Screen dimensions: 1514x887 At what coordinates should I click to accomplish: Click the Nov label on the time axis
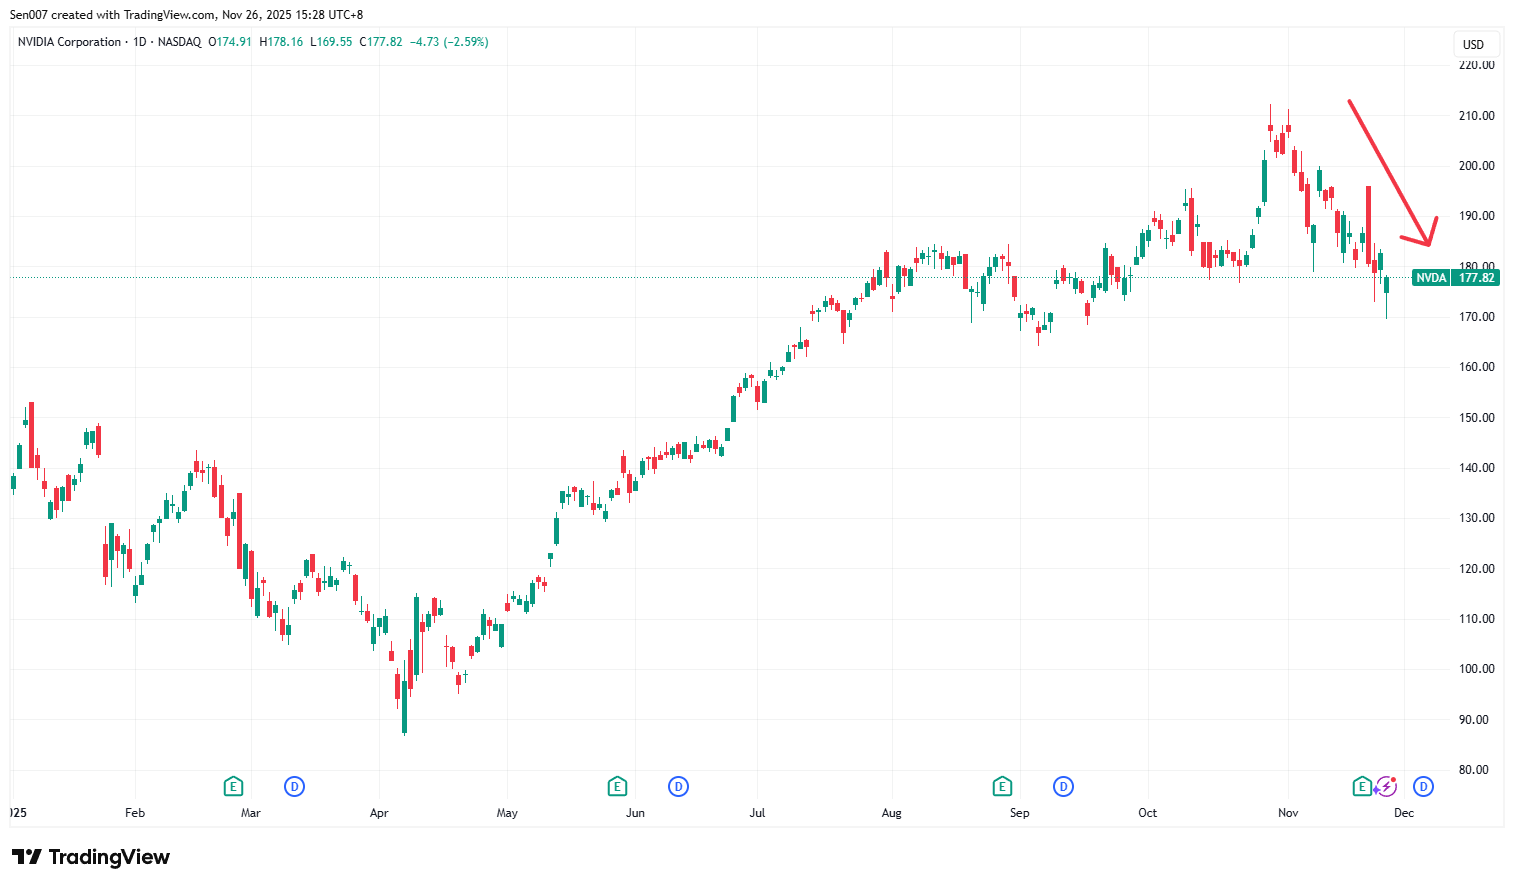pos(1287,813)
